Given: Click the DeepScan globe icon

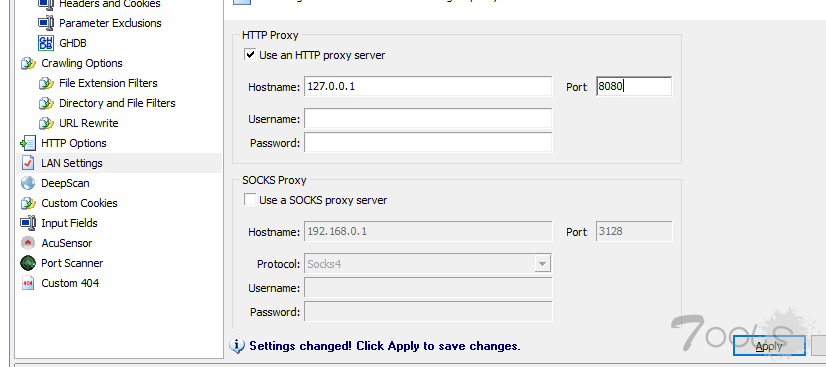Looking at the screenshot, I should click(28, 183).
